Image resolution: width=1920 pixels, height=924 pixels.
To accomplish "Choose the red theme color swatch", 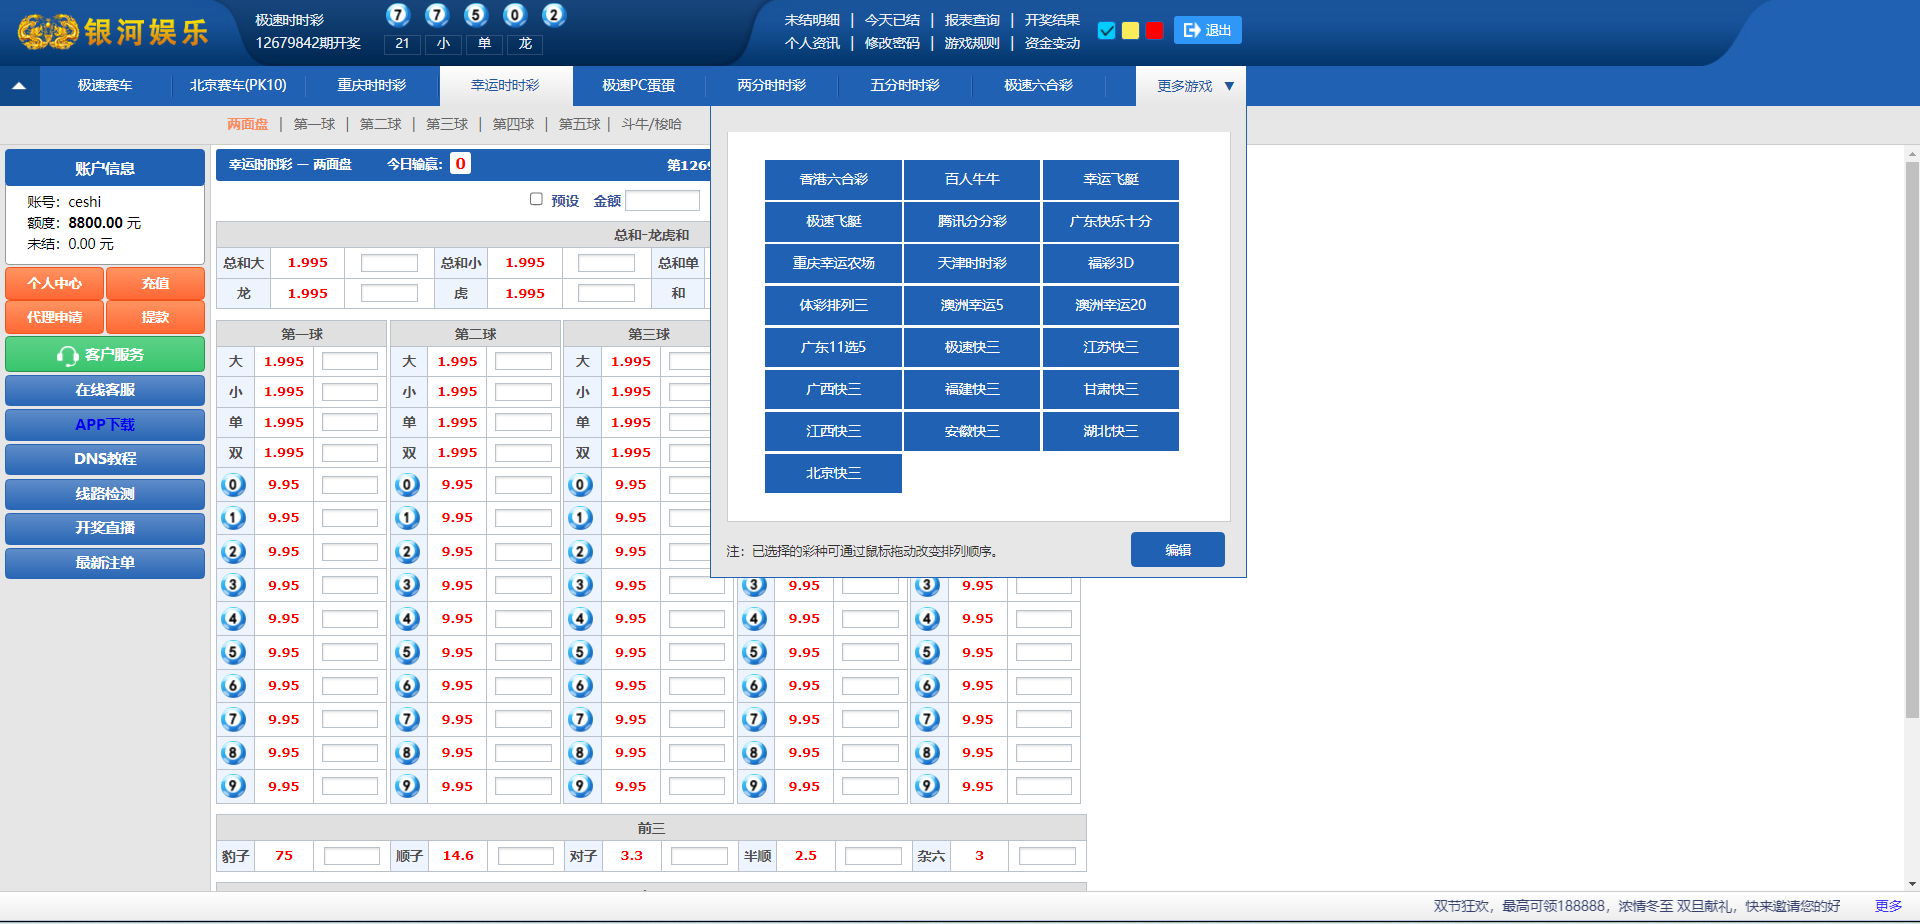I will pos(1154,31).
